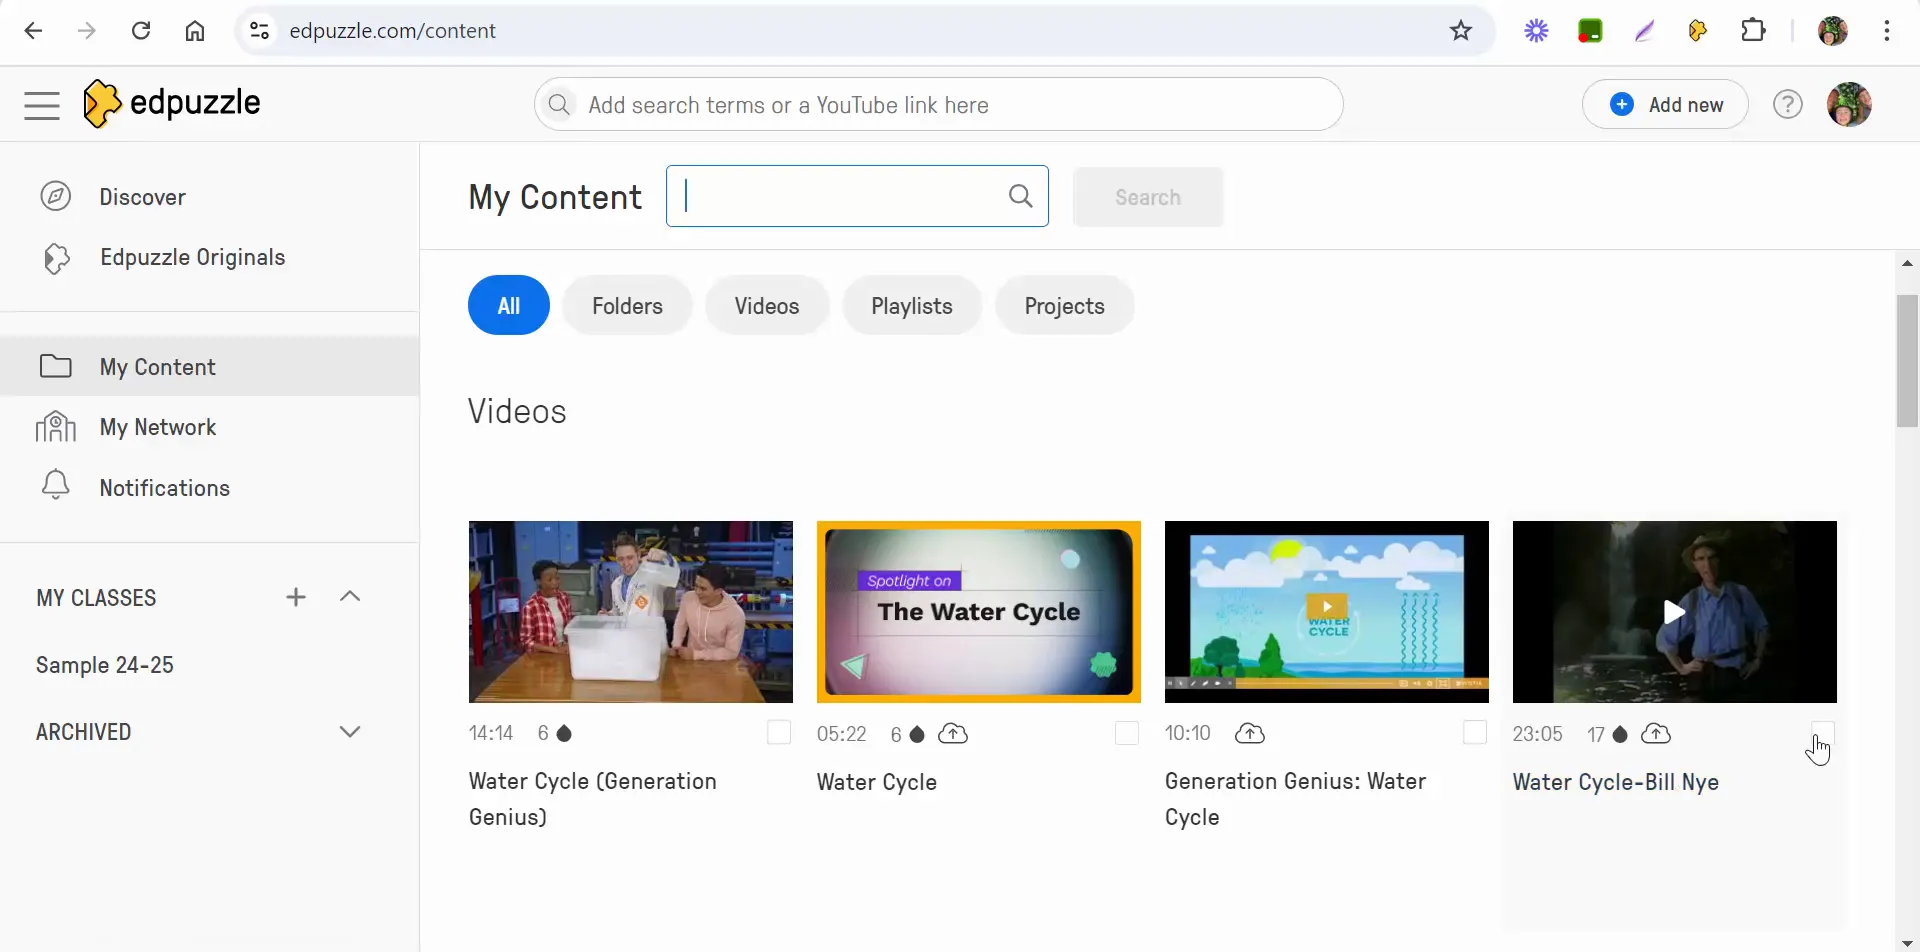
Task: Open the Generation Genius: Water Cycle title
Action: point(1295,799)
